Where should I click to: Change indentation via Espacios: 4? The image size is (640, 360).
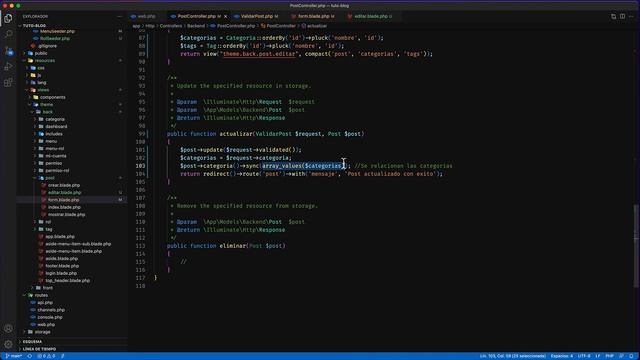(562, 356)
